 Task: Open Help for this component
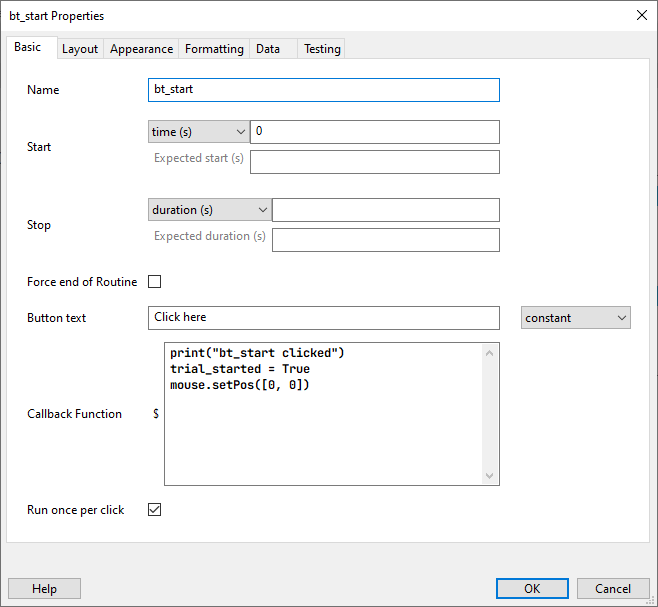[x=44, y=589]
